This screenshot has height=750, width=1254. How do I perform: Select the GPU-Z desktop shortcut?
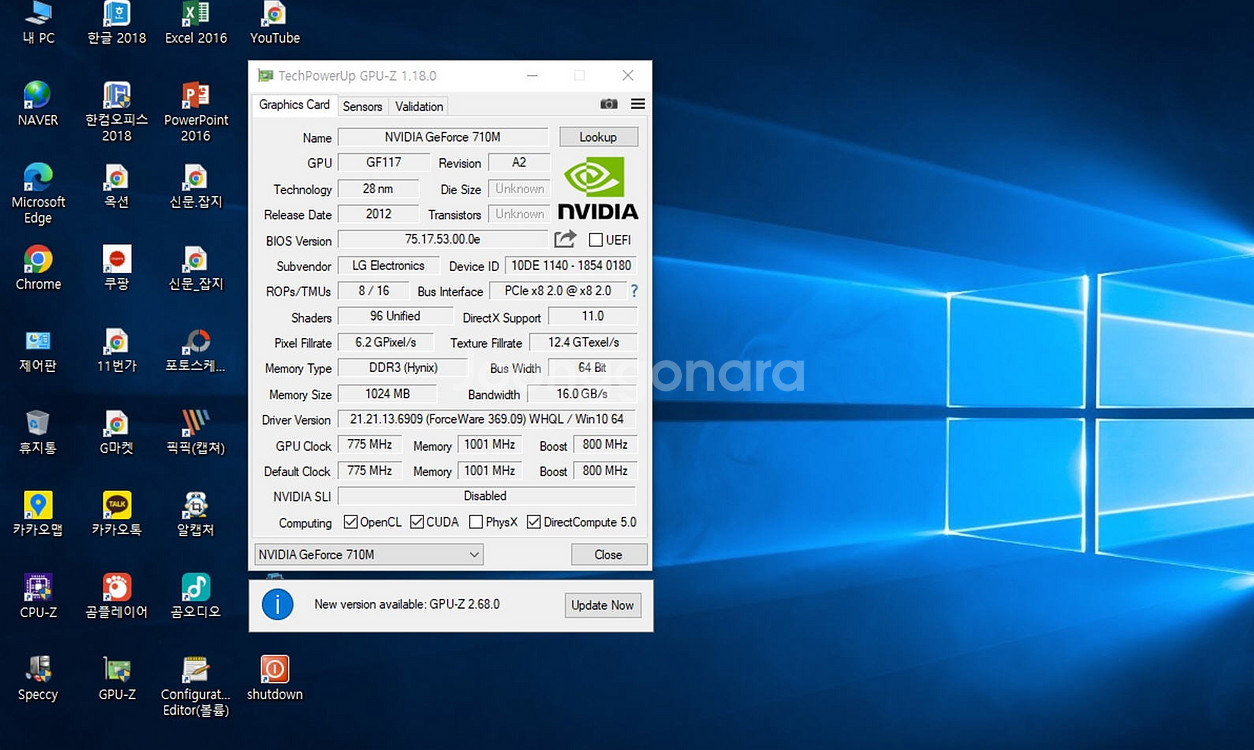[116, 678]
